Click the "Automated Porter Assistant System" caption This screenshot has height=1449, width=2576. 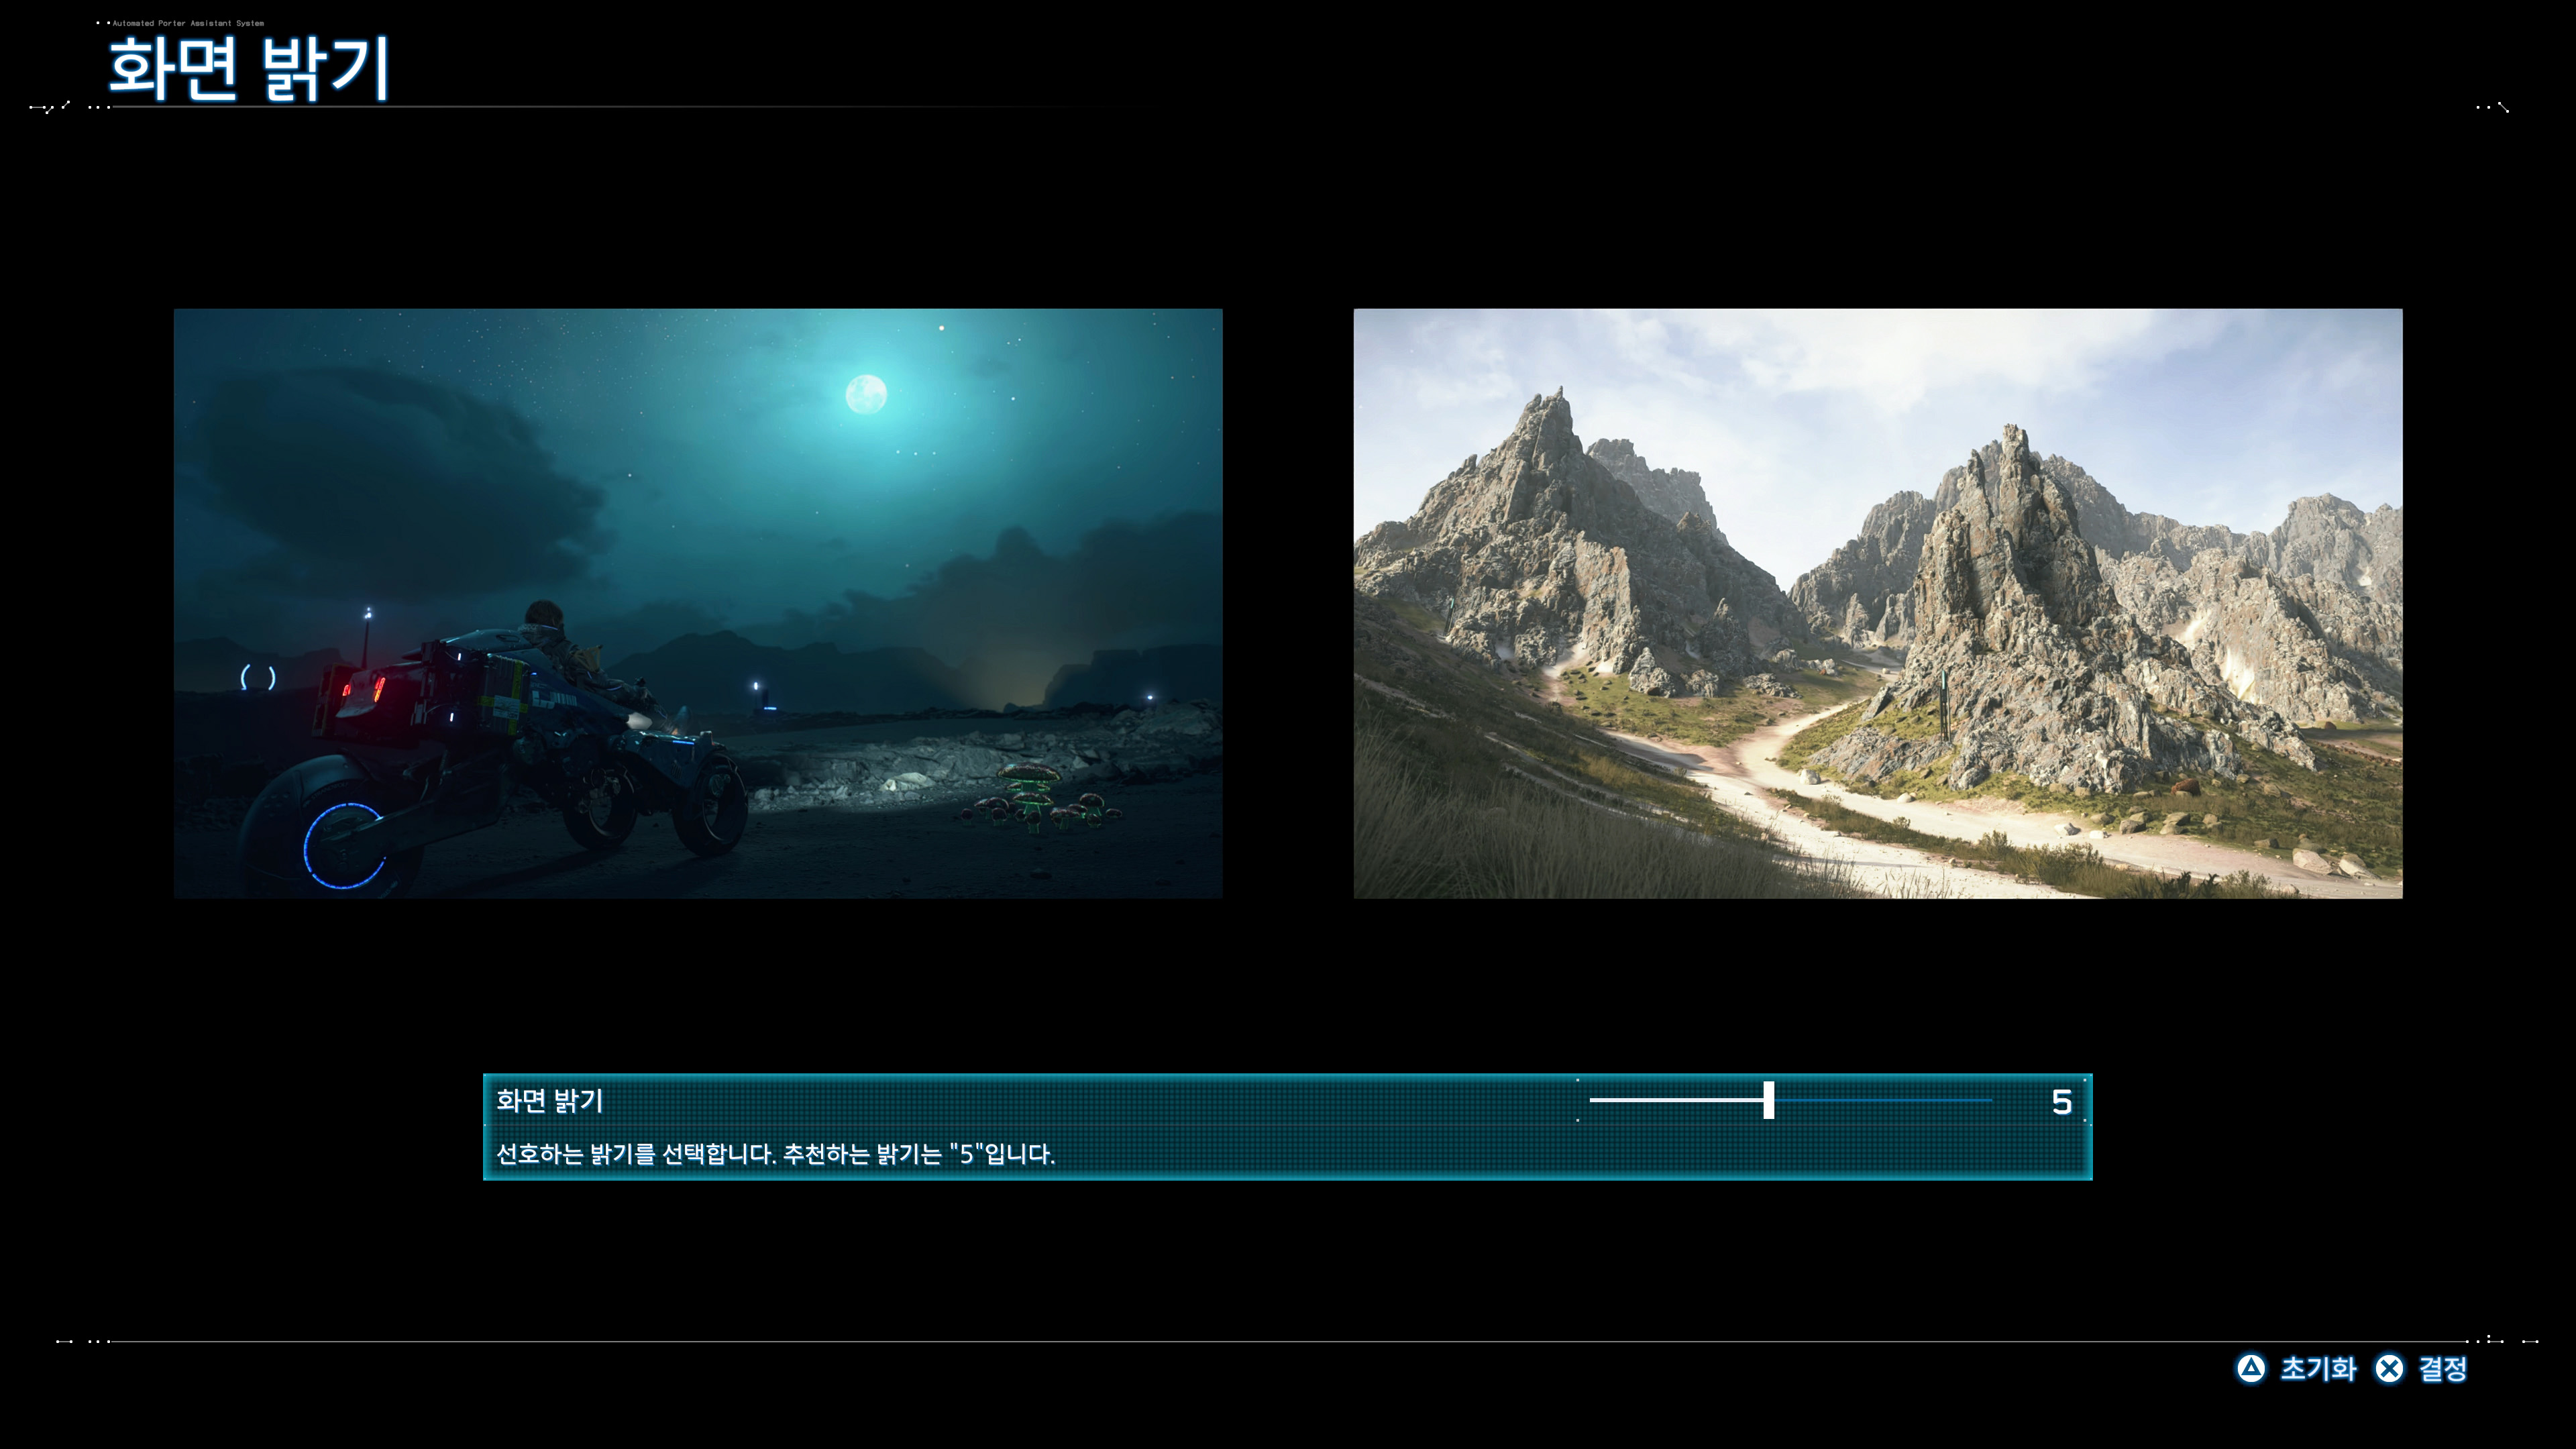(x=187, y=23)
